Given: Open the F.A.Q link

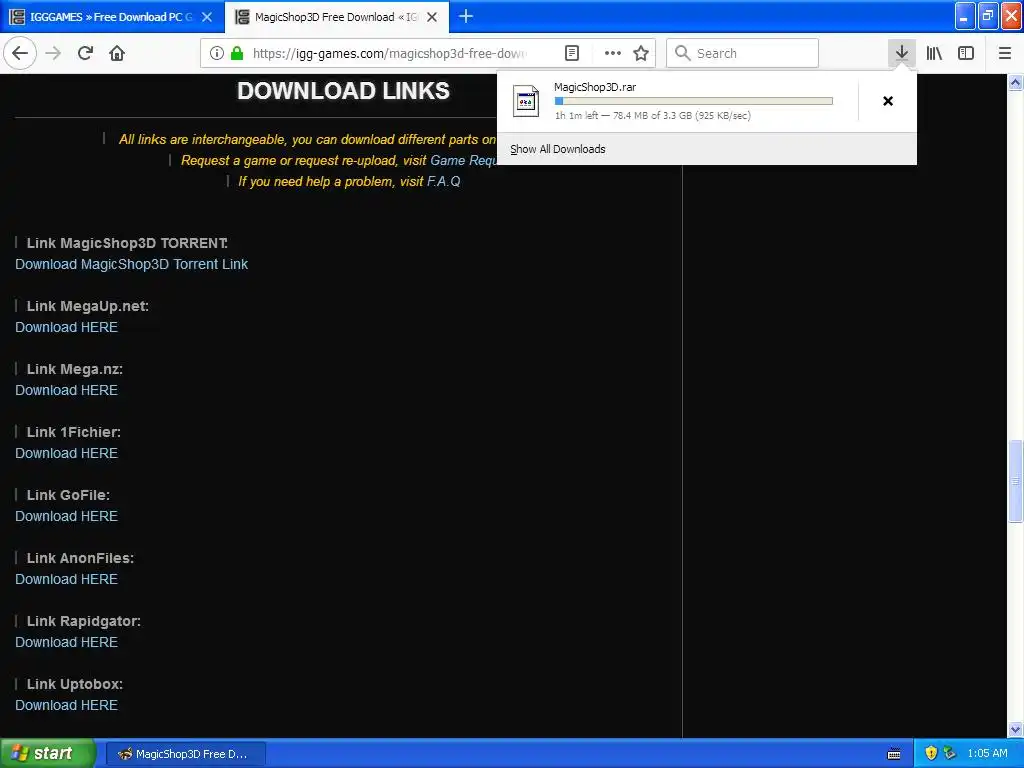Looking at the screenshot, I should pyautogui.click(x=443, y=182).
